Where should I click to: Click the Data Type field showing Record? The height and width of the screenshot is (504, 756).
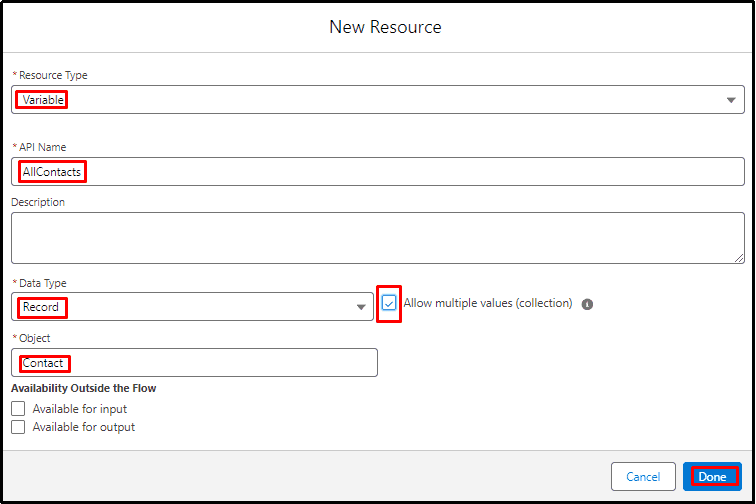(x=192, y=307)
